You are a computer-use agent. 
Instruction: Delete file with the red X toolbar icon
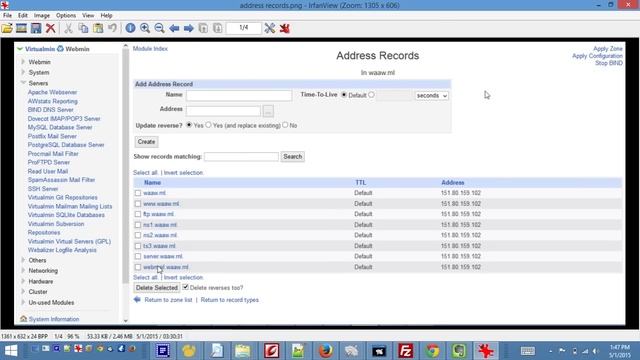coord(51,28)
